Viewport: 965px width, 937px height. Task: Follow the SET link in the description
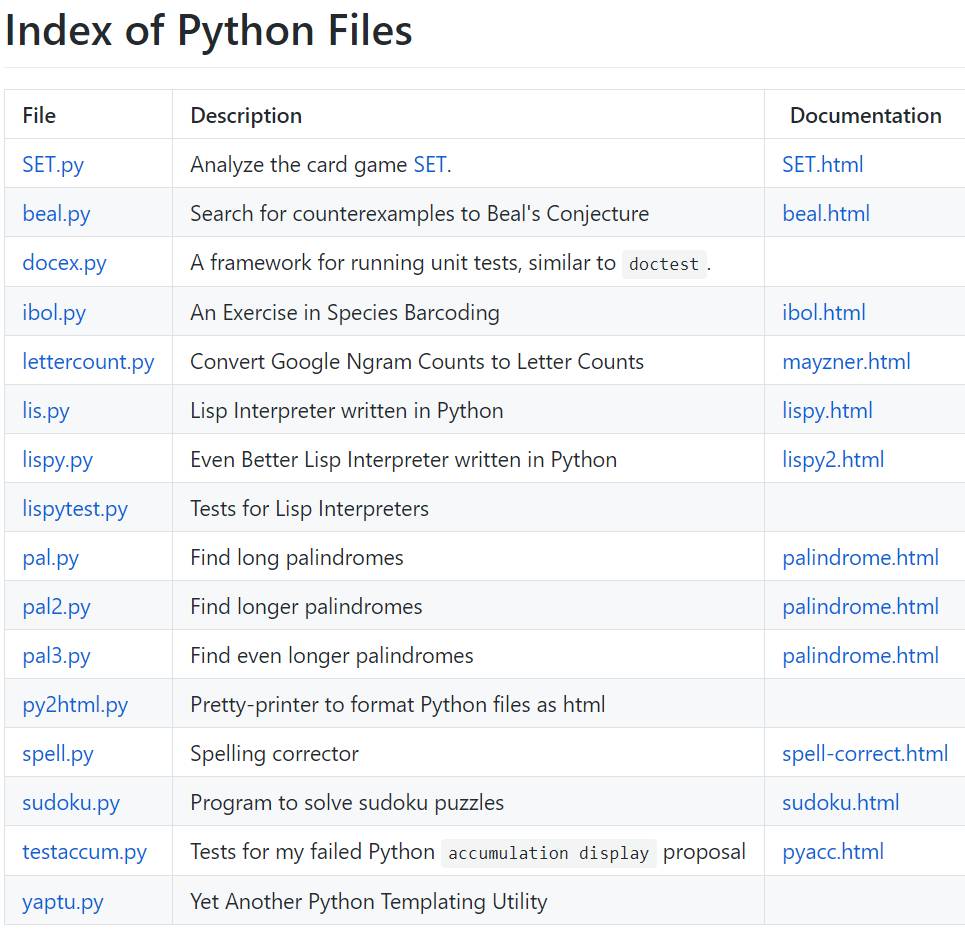point(430,165)
